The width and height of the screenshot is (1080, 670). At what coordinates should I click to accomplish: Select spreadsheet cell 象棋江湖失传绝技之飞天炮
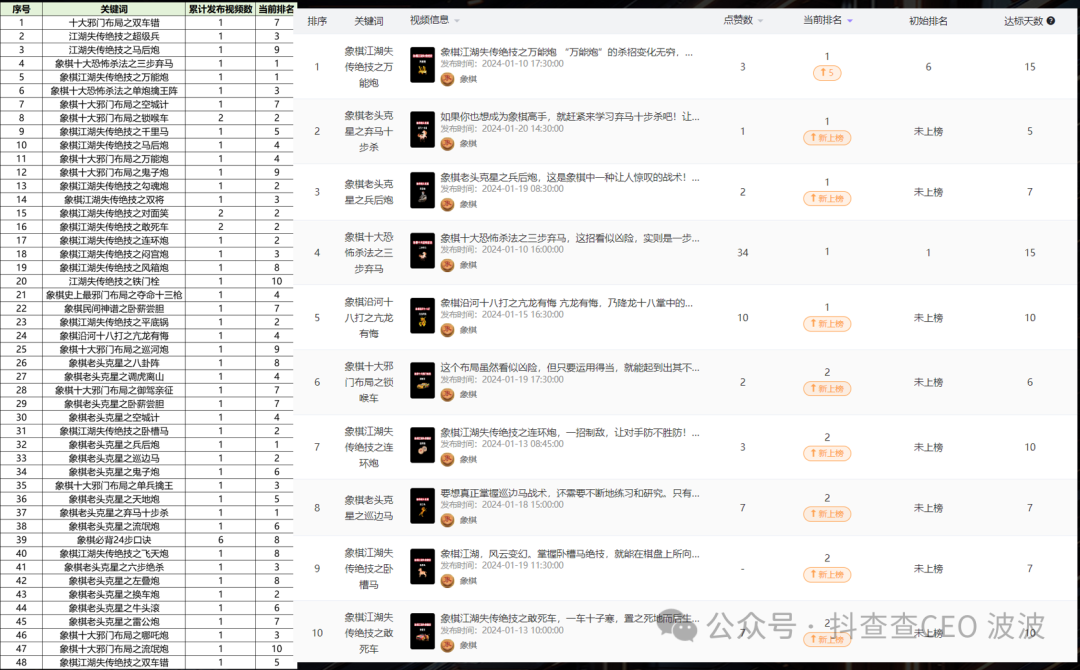pyautogui.click(x=114, y=554)
